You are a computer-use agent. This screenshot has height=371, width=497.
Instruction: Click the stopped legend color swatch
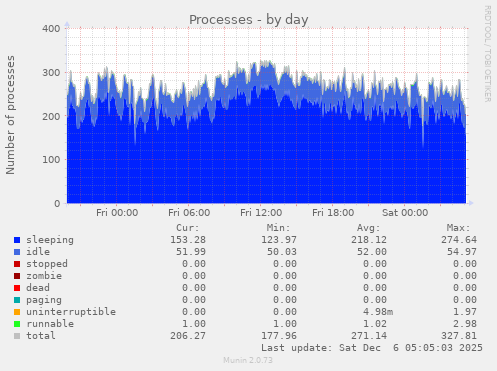click(17, 264)
